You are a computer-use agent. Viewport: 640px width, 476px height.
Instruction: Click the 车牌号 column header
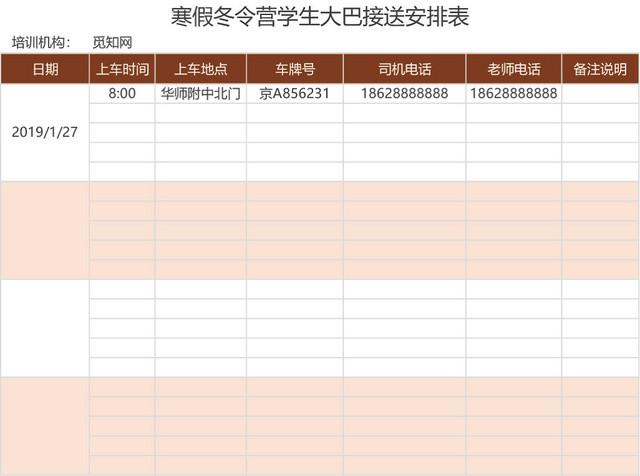[x=295, y=69]
